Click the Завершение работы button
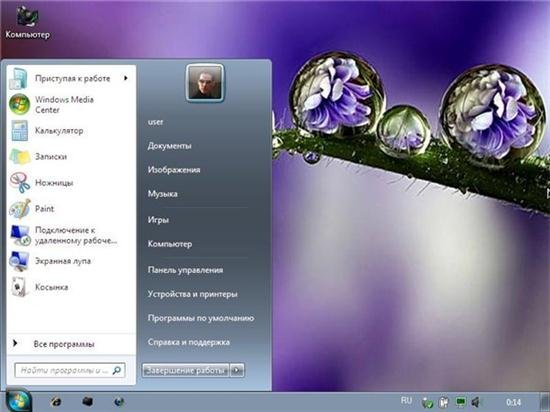The width and height of the screenshot is (550, 412). [186, 370]
